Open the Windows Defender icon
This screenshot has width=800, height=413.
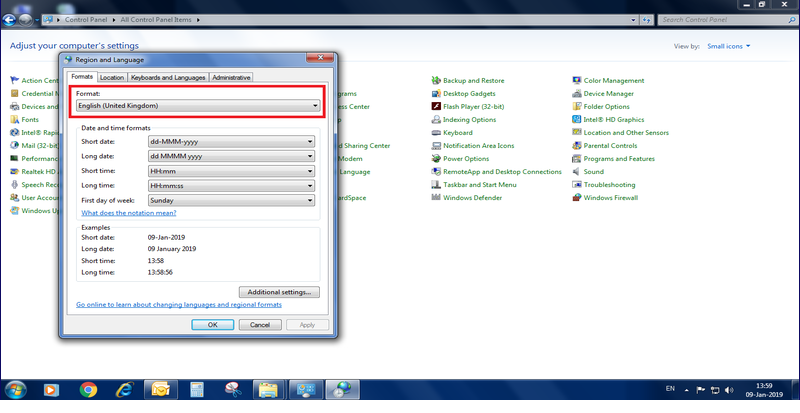[436, 198]
